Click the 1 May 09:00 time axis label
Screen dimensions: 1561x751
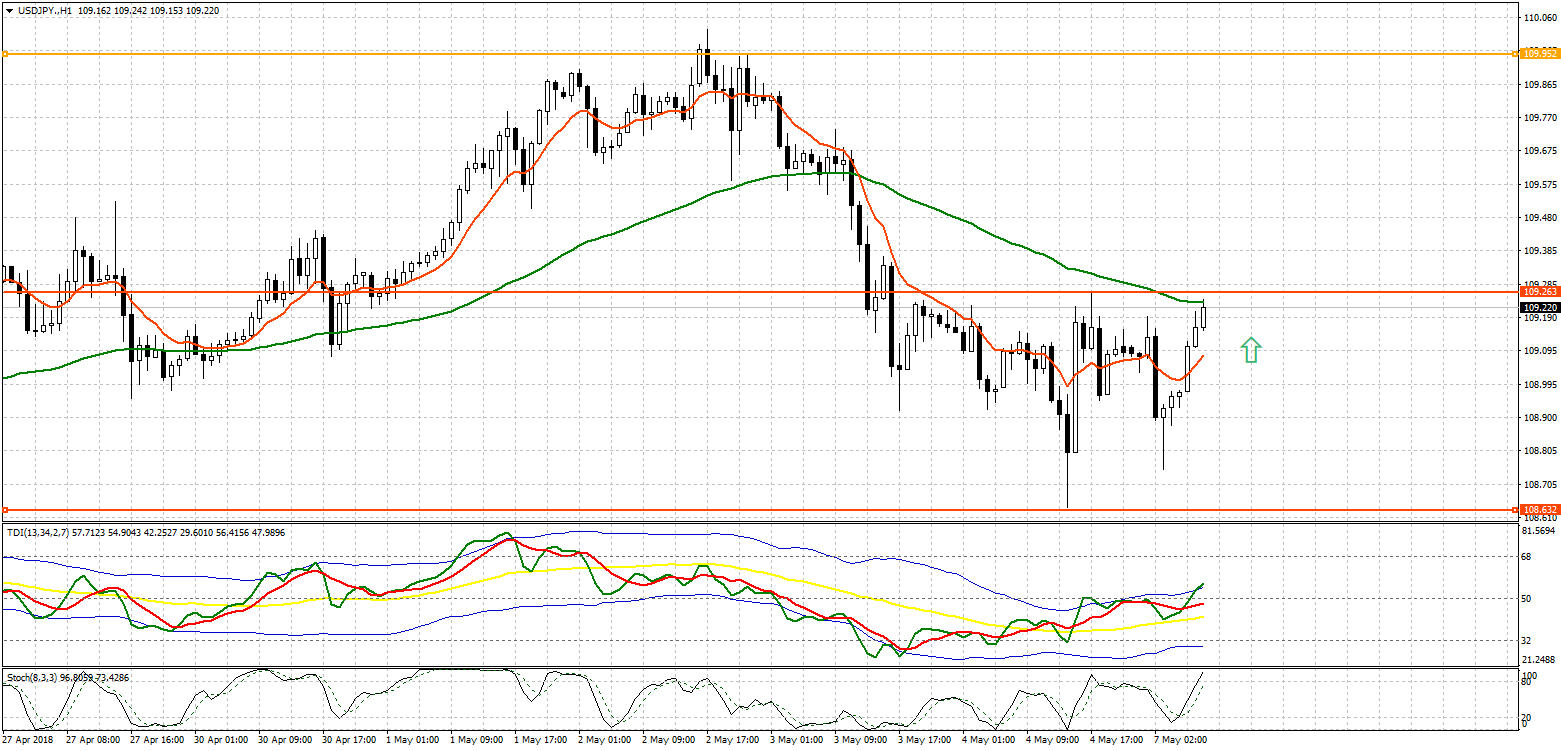477,740
